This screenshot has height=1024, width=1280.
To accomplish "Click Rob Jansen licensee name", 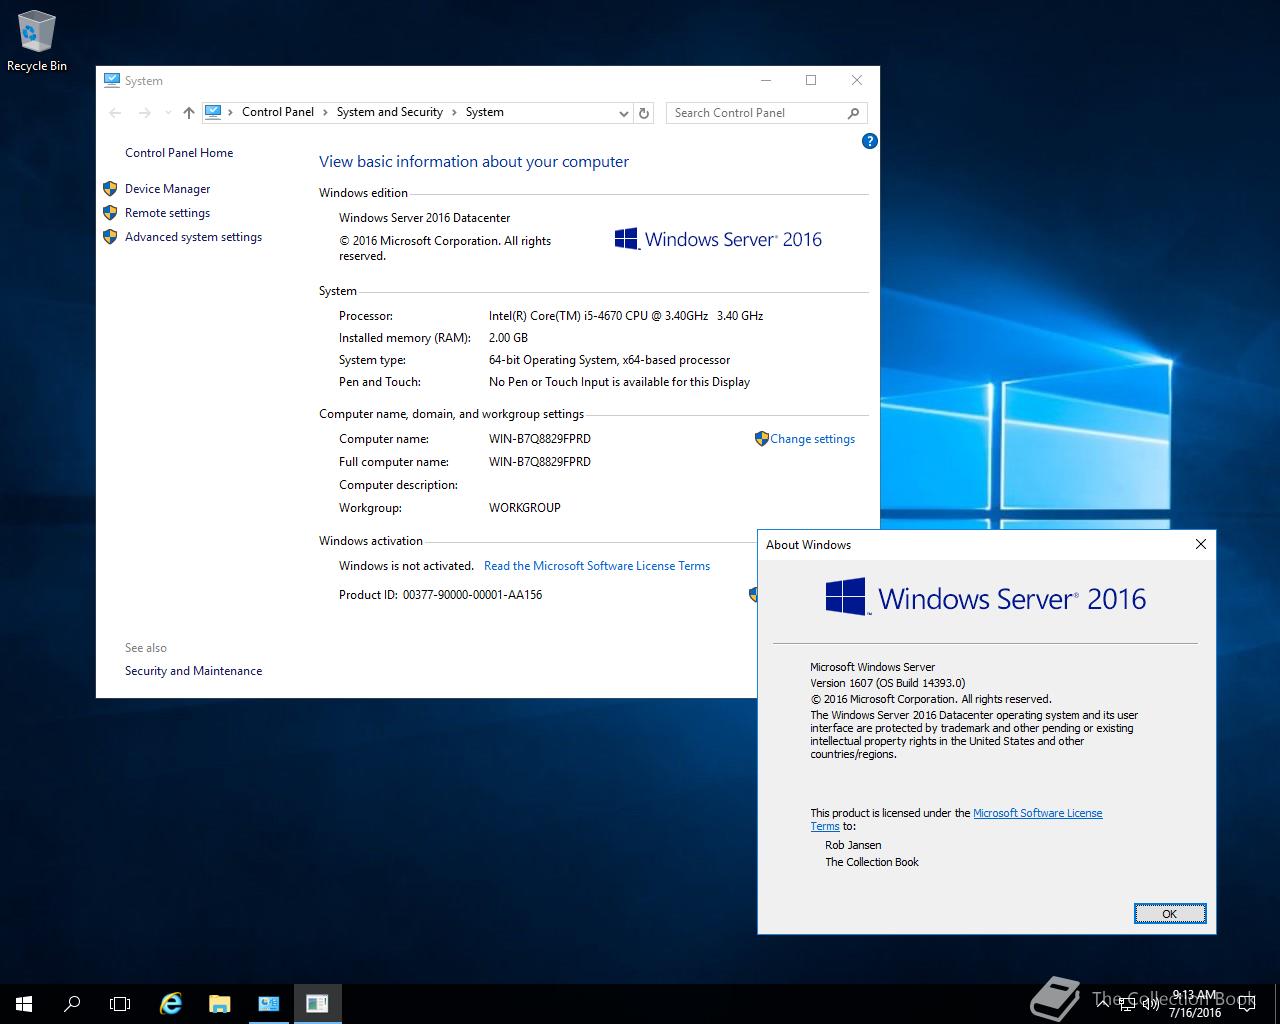I will pyautogui.click(x=853, y=845).
